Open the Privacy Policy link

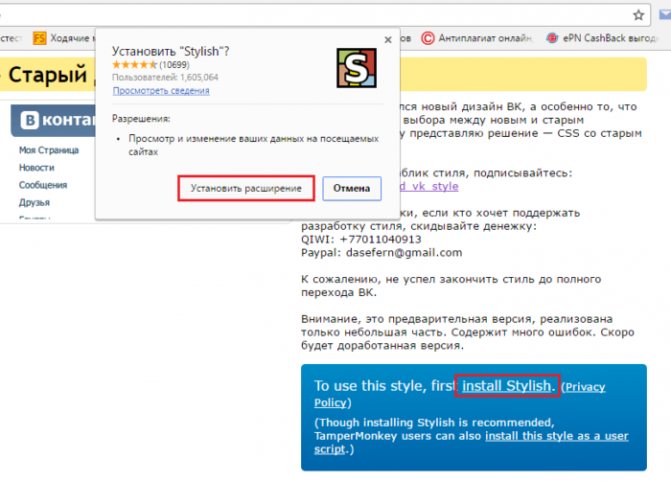[460, 395]
